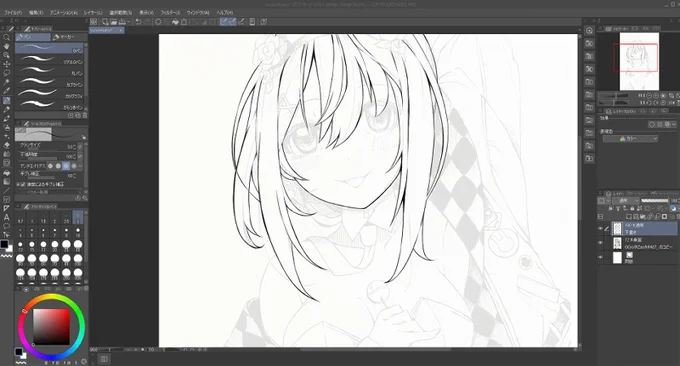
Task: Click the red saturation square in color wheel
Action: tap(51, 327)
